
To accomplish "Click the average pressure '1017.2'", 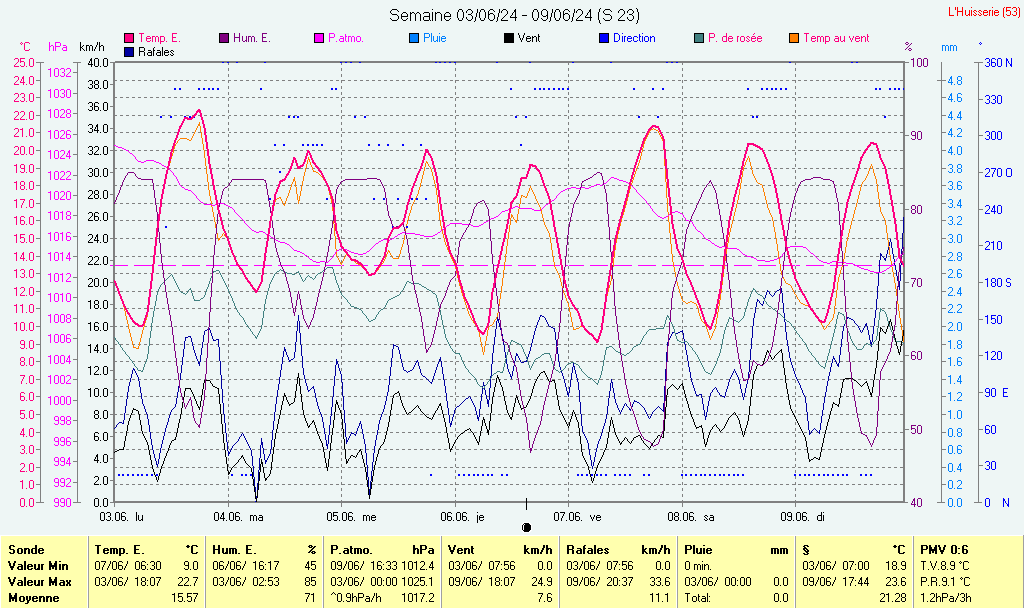I will [x=419, y=598].
